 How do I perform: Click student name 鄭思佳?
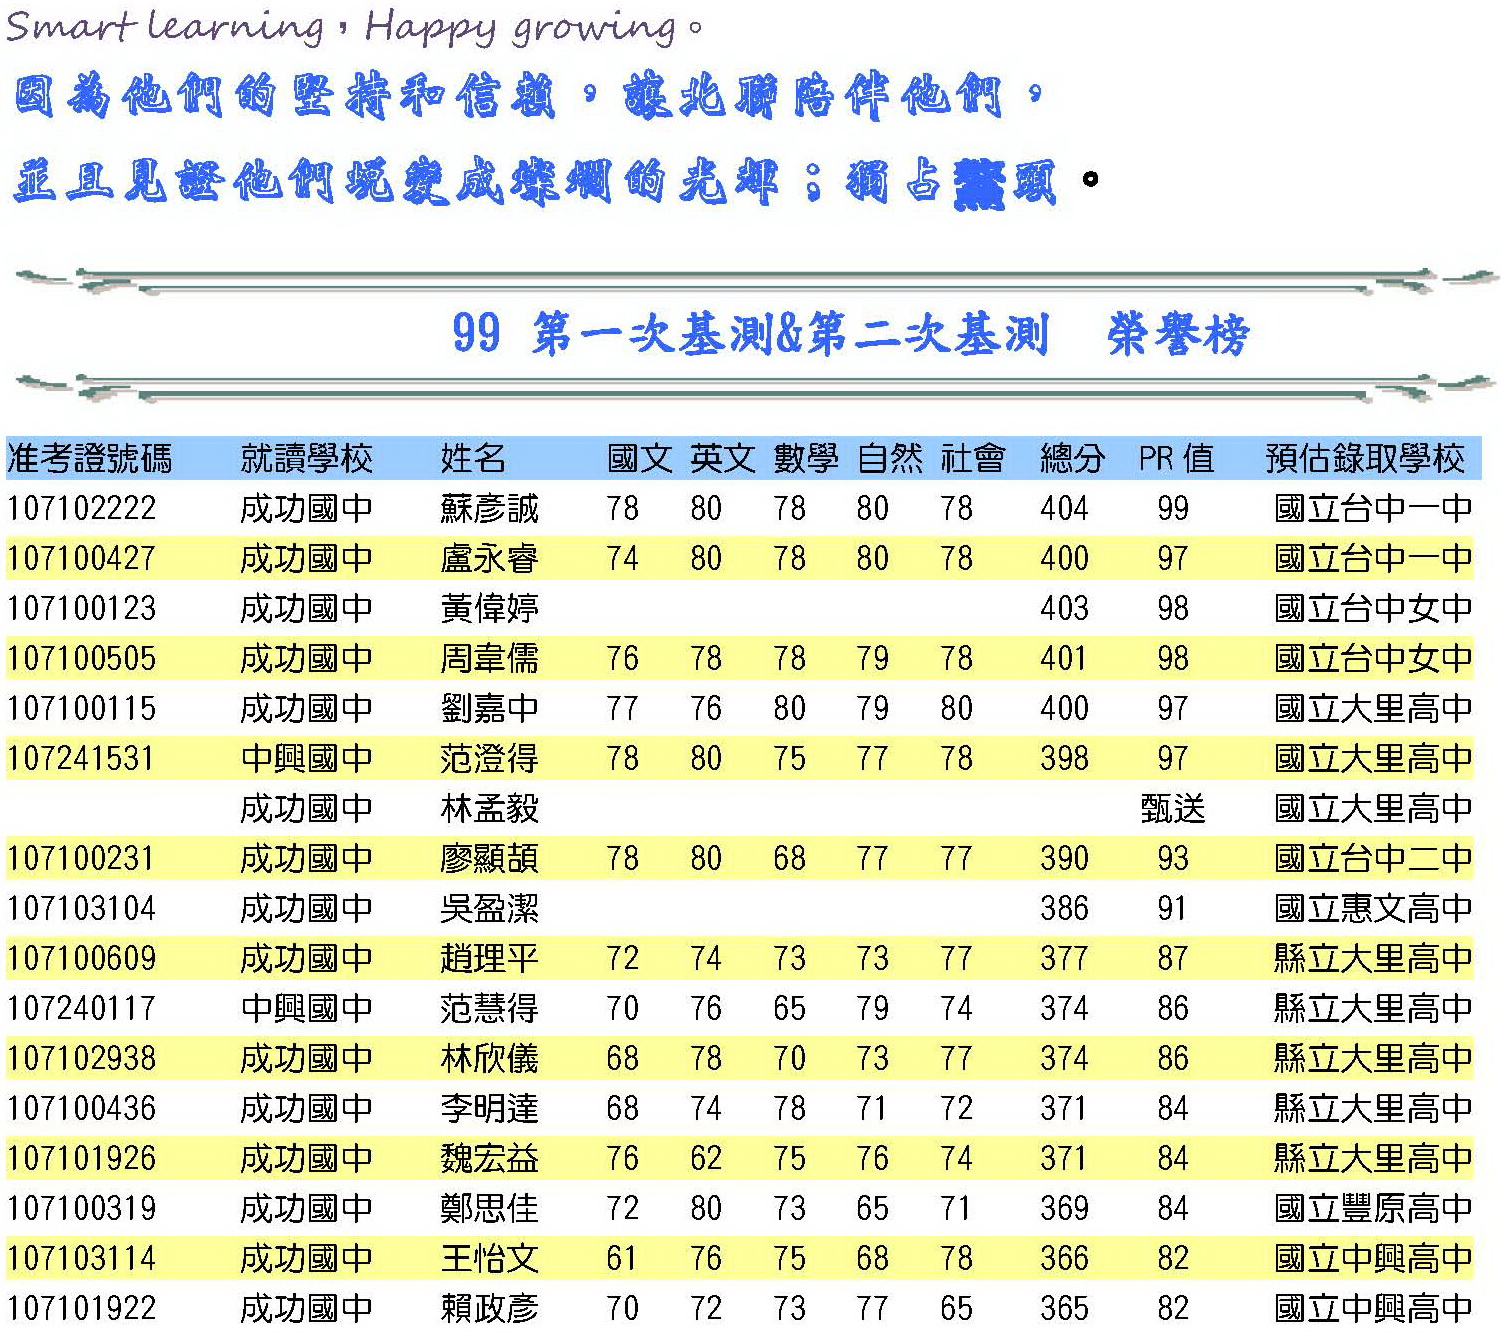coord(489,1209)
